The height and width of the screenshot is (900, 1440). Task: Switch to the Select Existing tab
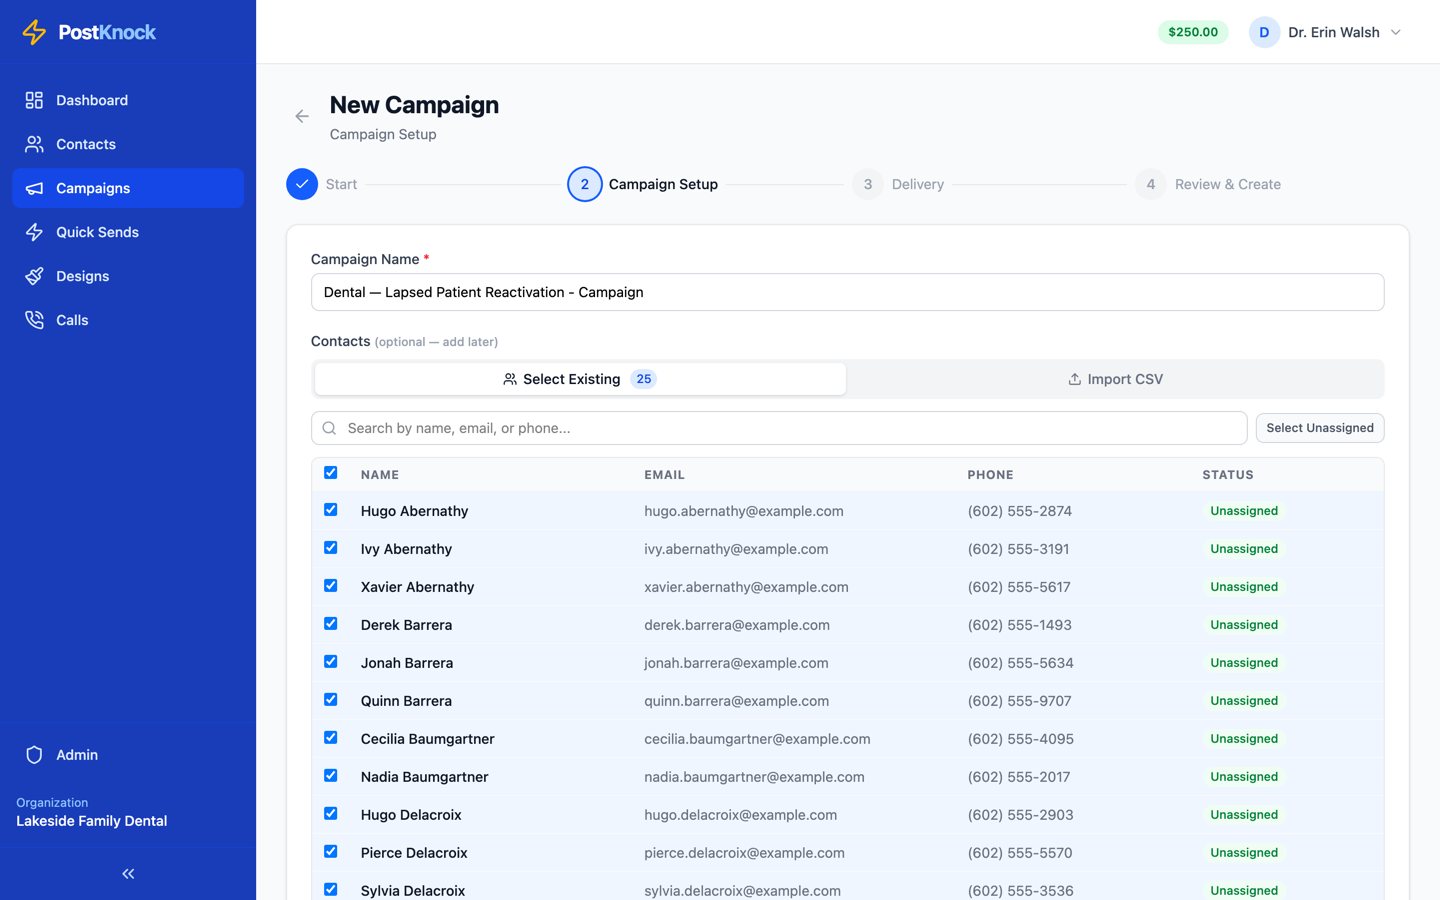(580, 379)
